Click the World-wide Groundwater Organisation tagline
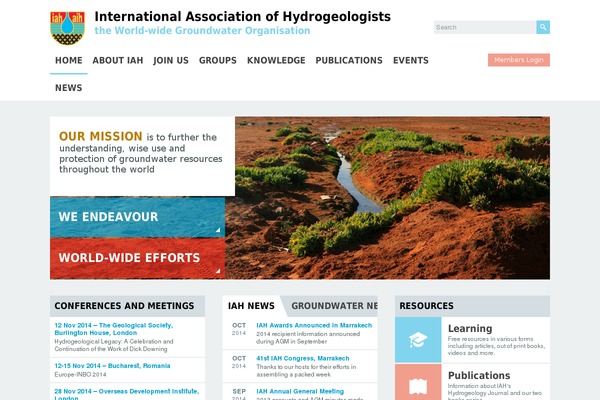 202,31
